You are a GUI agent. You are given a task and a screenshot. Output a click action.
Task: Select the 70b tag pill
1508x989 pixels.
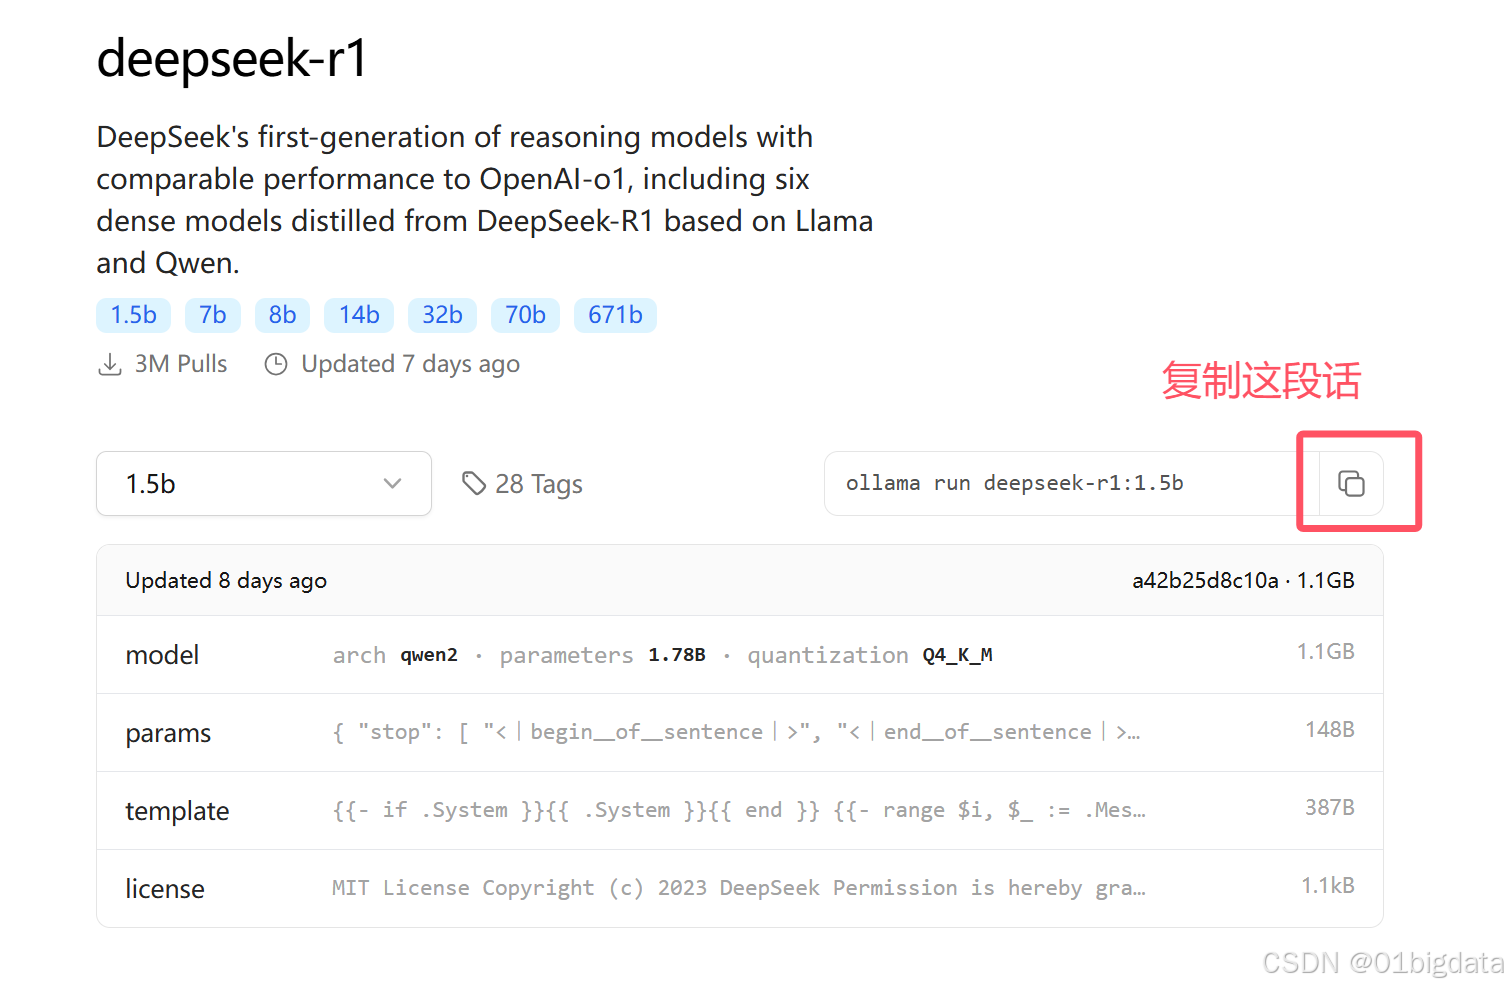(525, 315)
